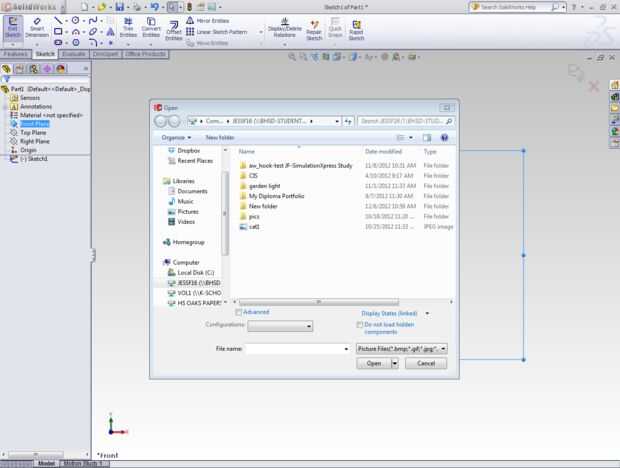This screenshot has width=620, height=468.
Task: Click the Back navigation arrow in the Open dialog
Action: coord(161,121)
